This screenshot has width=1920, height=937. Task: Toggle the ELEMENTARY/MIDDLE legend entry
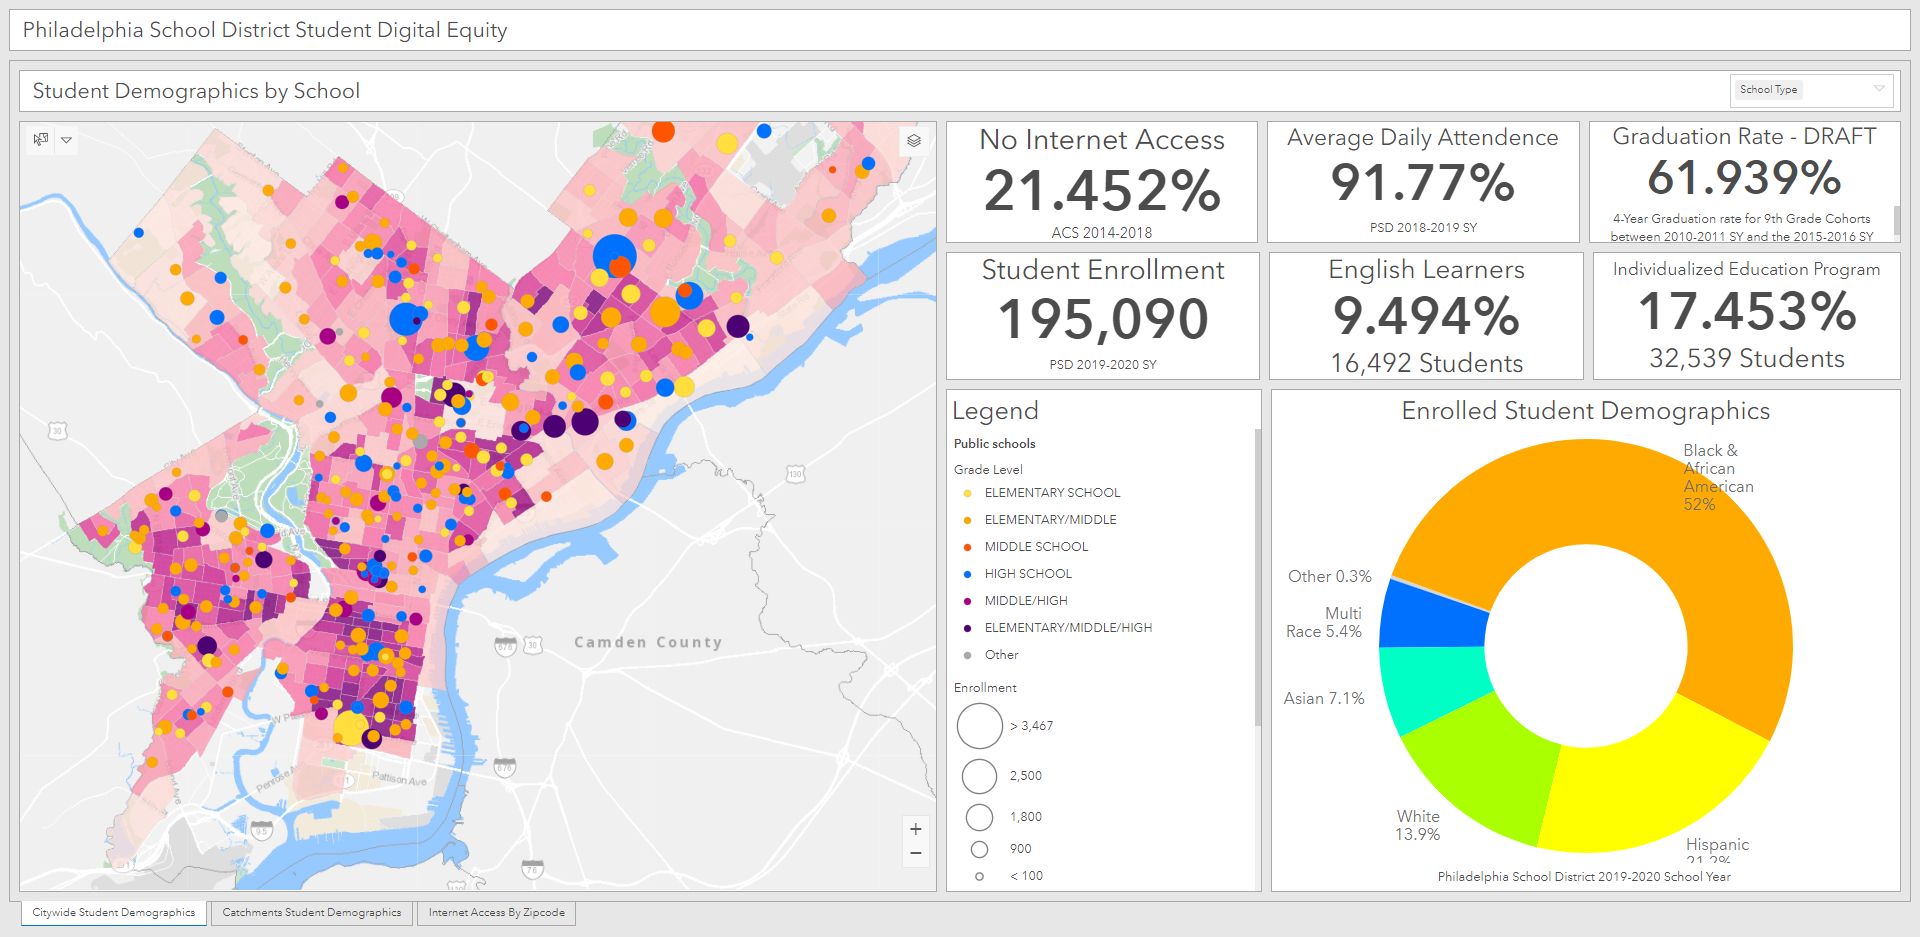tap(1049, 519)
